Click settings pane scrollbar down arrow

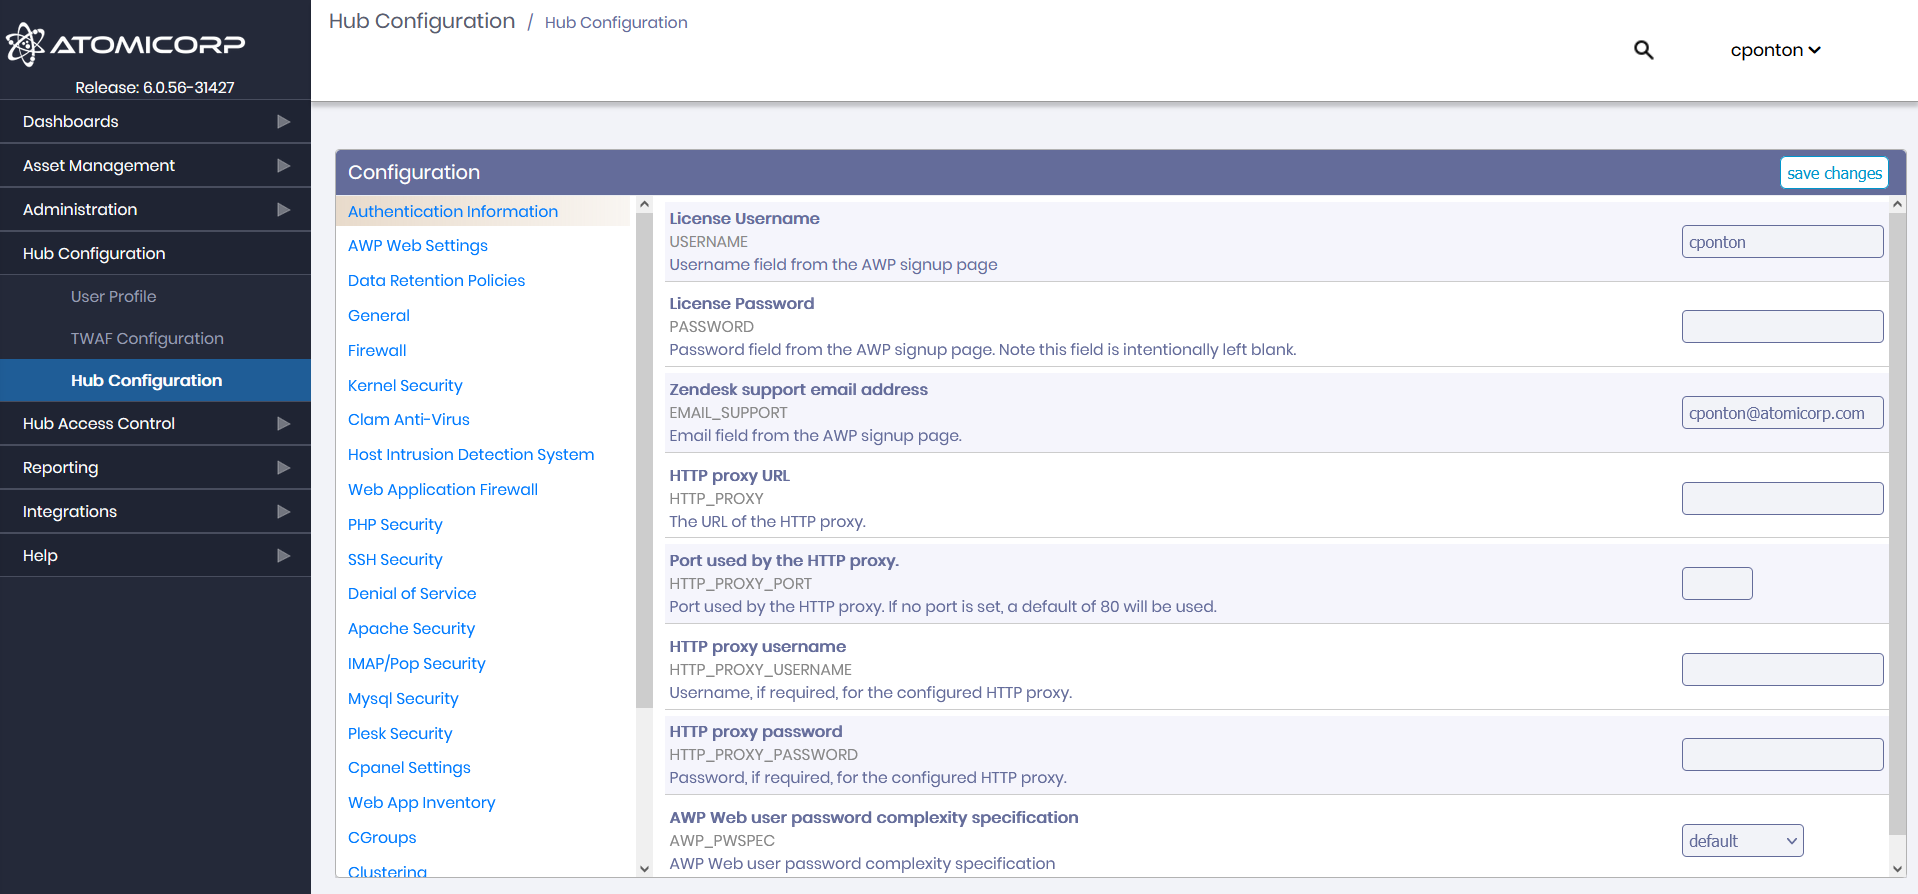tap(1897, 869)
